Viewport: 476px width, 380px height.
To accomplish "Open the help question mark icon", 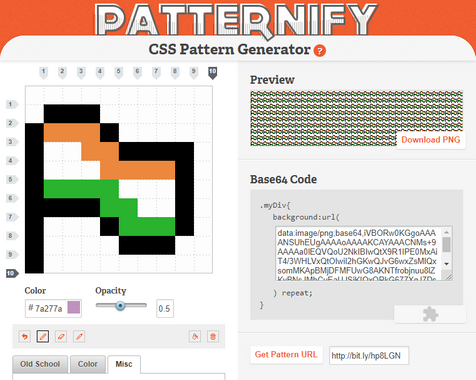I will [320, 51].
